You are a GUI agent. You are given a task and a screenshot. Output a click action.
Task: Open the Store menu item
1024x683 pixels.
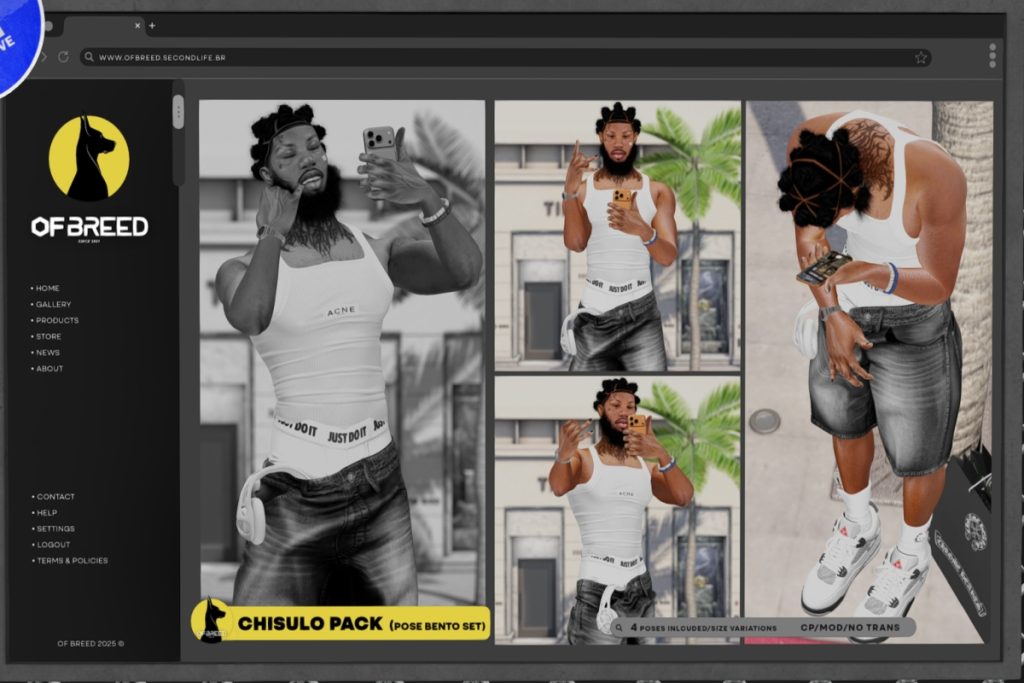point(46,336)
